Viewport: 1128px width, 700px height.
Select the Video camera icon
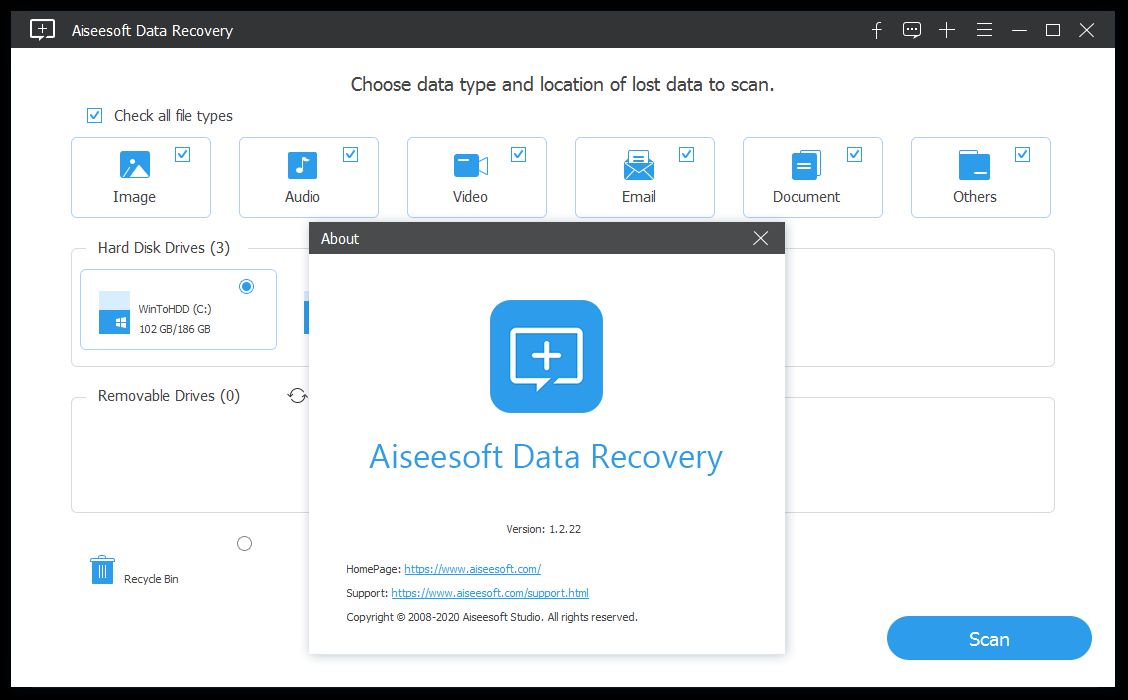coord(470,165)
